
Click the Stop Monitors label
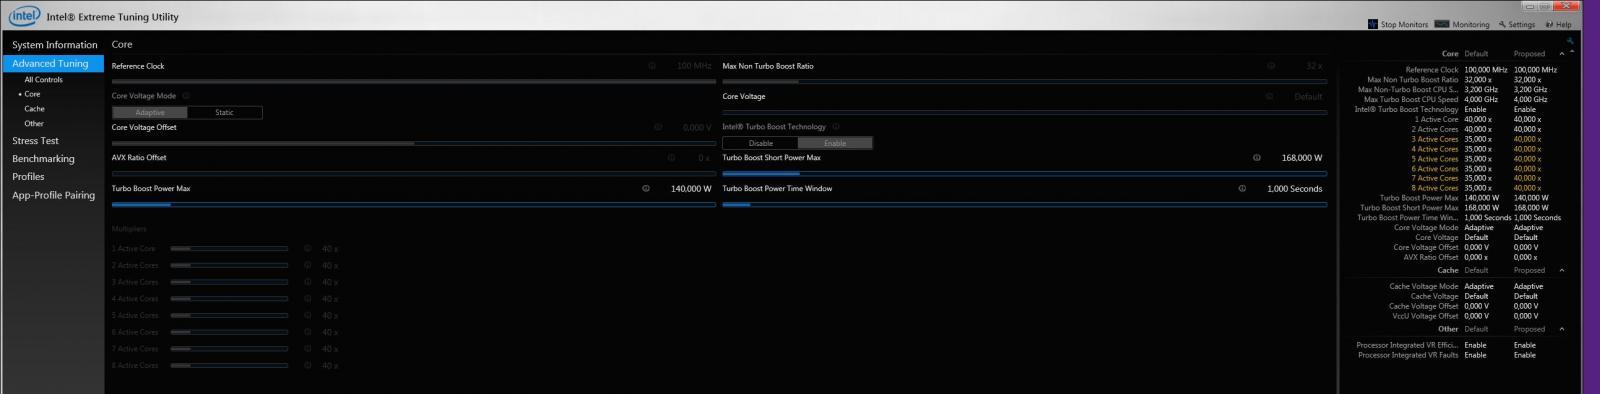(1404, 24)
